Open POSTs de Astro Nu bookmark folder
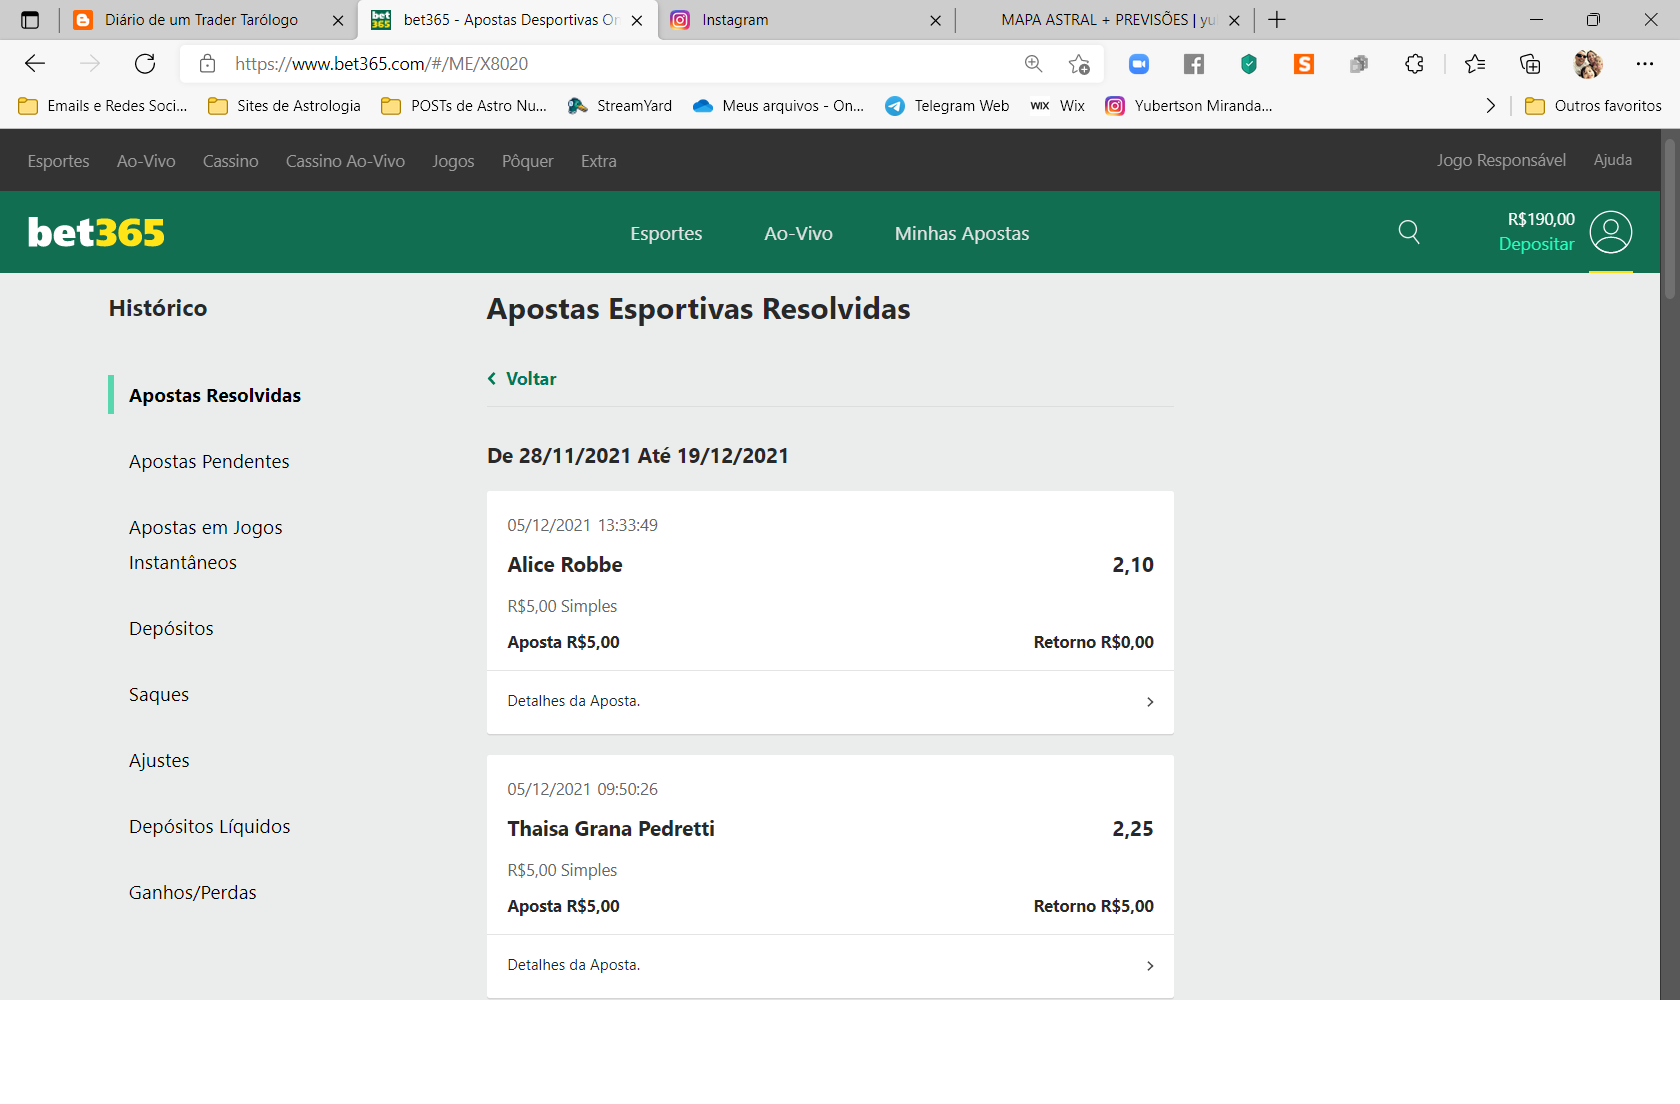This screenshot has width=1680, height=1104. click(x=464, y=106)
